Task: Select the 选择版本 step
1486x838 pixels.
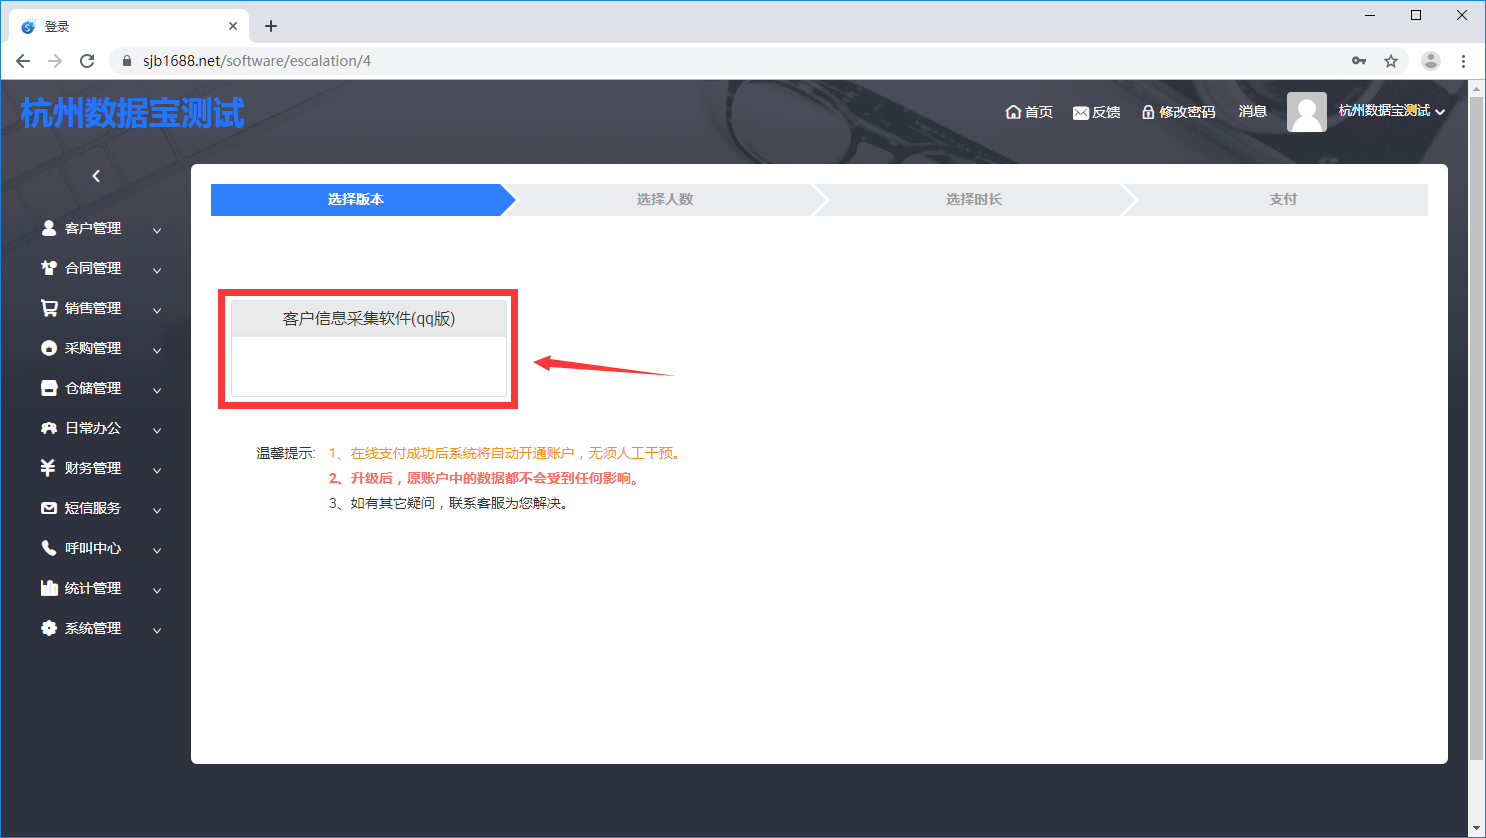Action: tap(356, 200)
